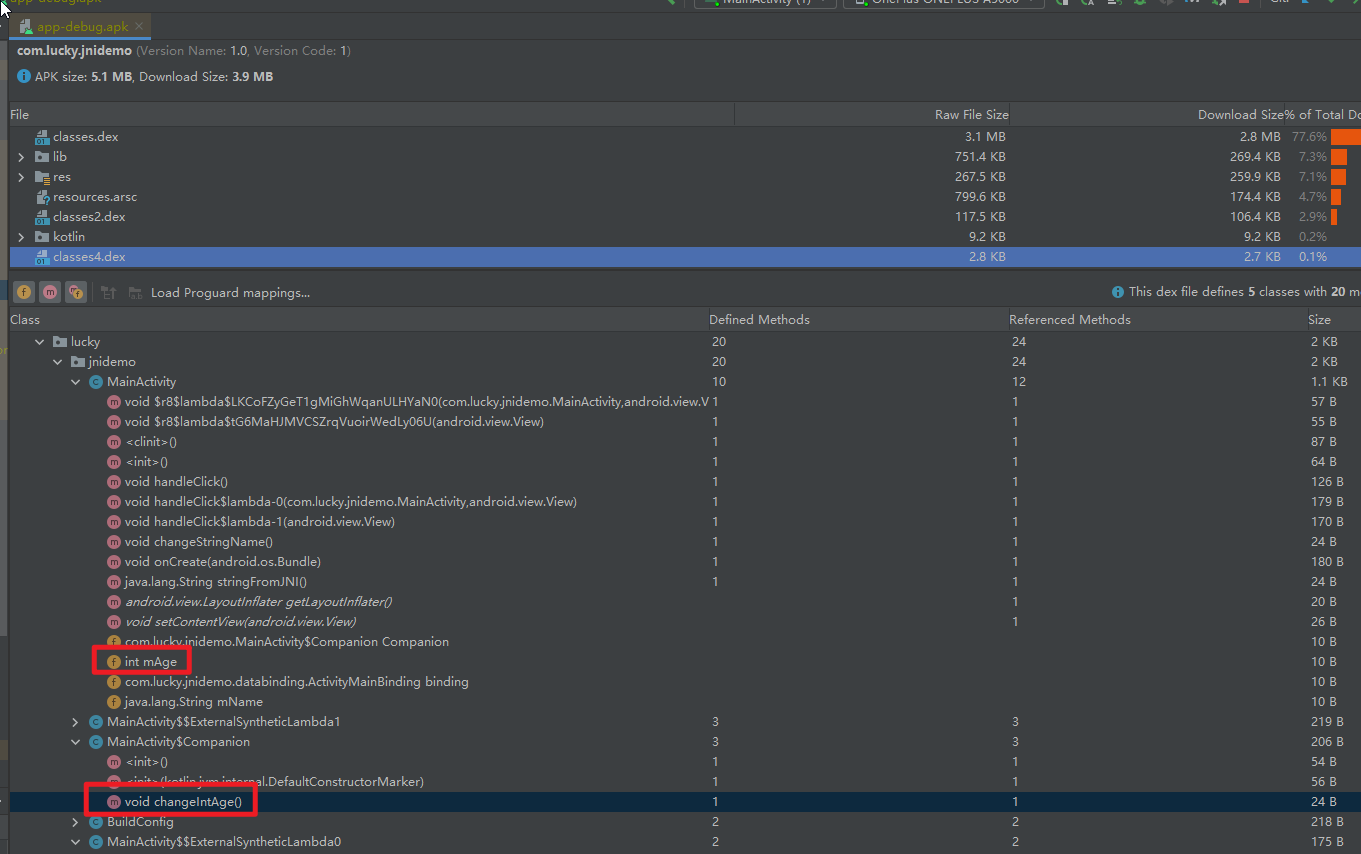Image resolution: width=1361 pixels, height=854 pixels.
Task: Click method icon beside onCreate(android.os.Bundle)
Action: [114, 562]
